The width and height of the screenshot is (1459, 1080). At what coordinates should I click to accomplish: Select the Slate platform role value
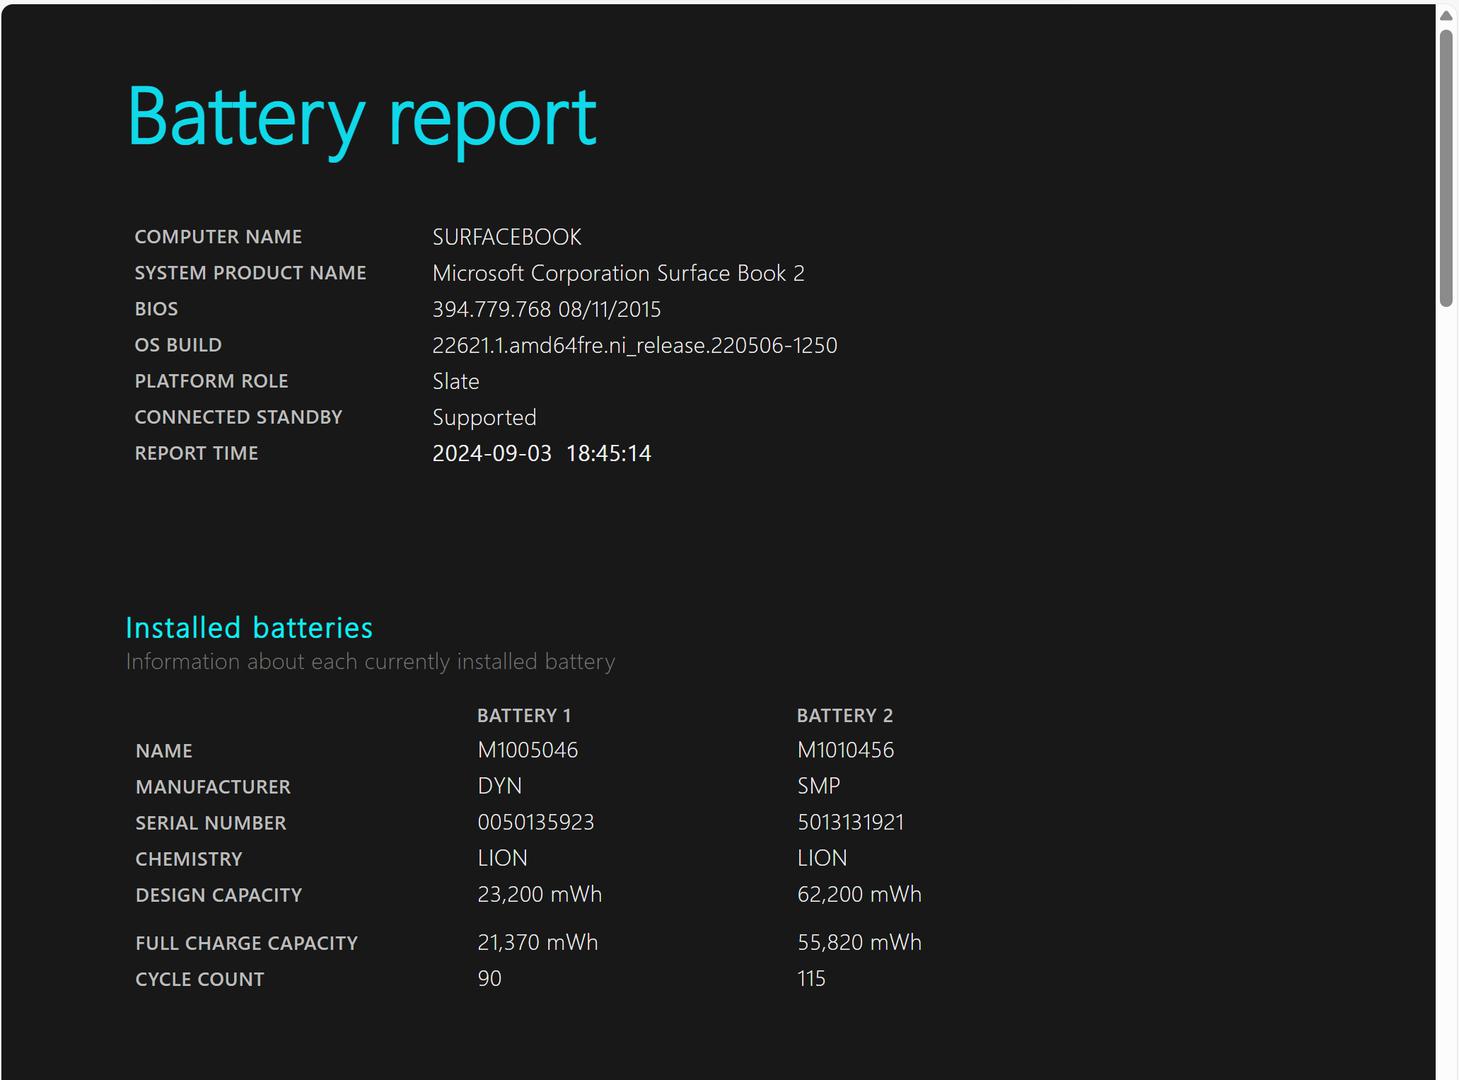coord(456,381)
